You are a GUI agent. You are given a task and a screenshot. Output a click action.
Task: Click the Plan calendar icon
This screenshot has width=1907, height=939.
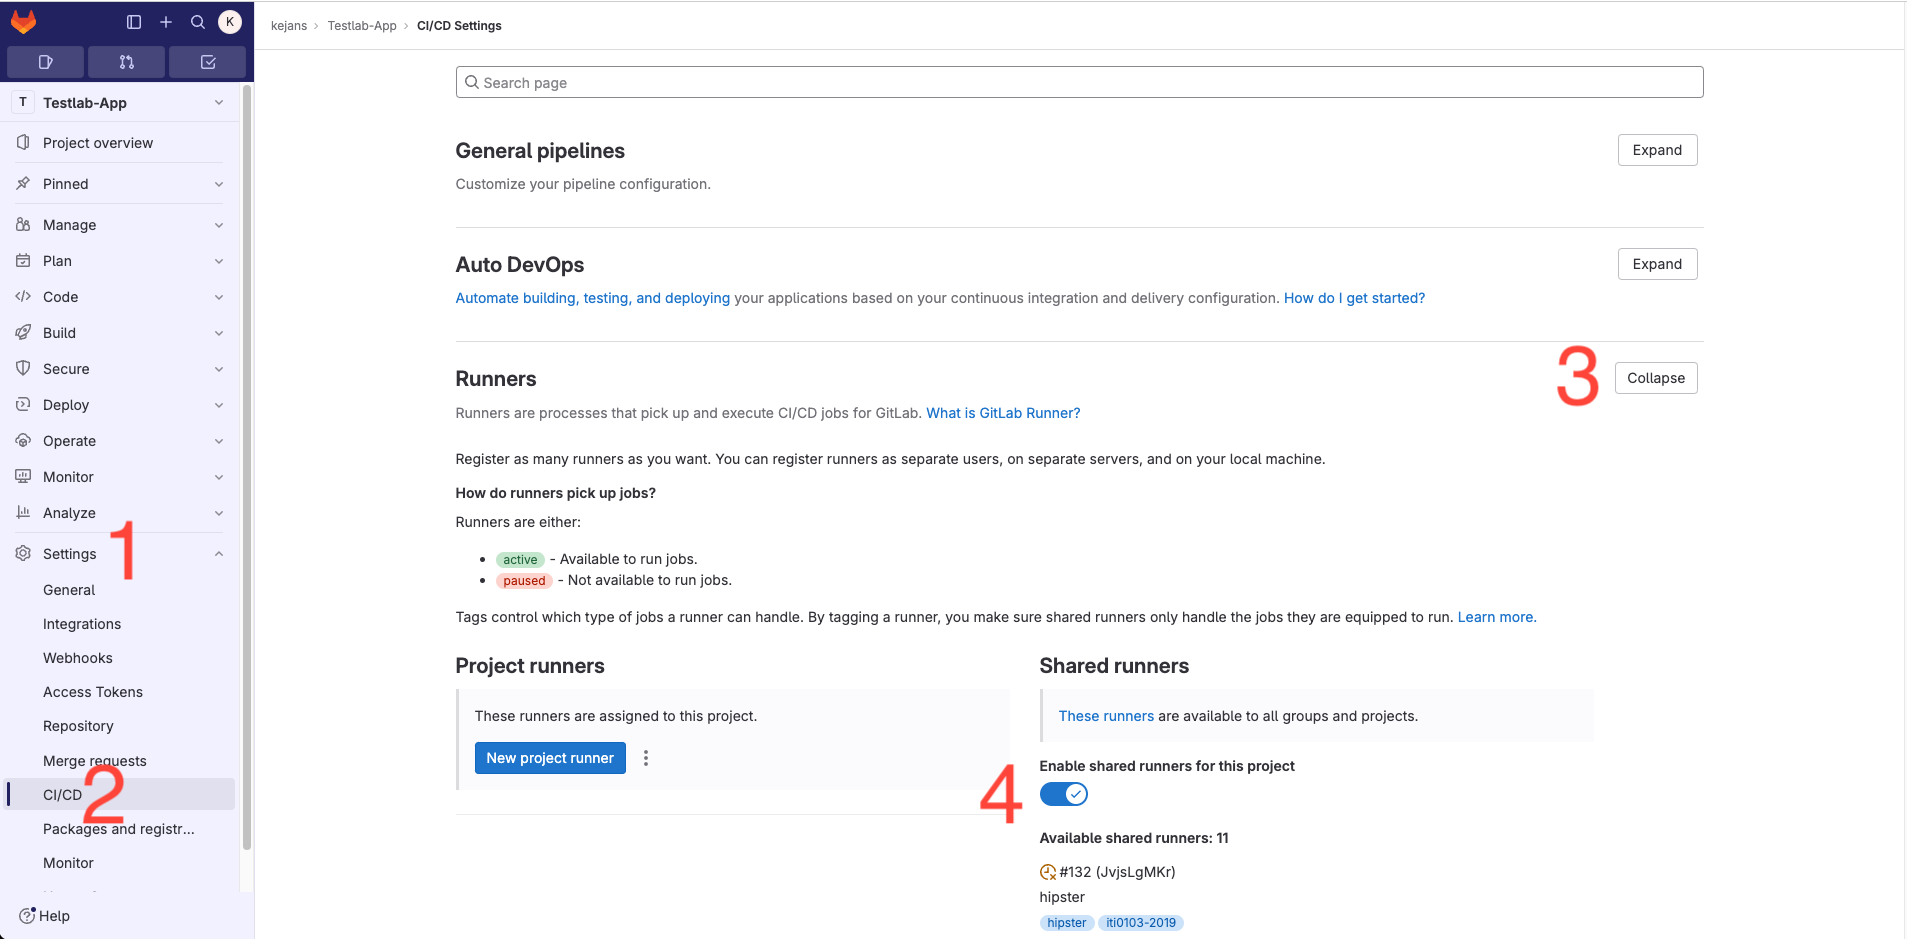(x=23, y=261)
